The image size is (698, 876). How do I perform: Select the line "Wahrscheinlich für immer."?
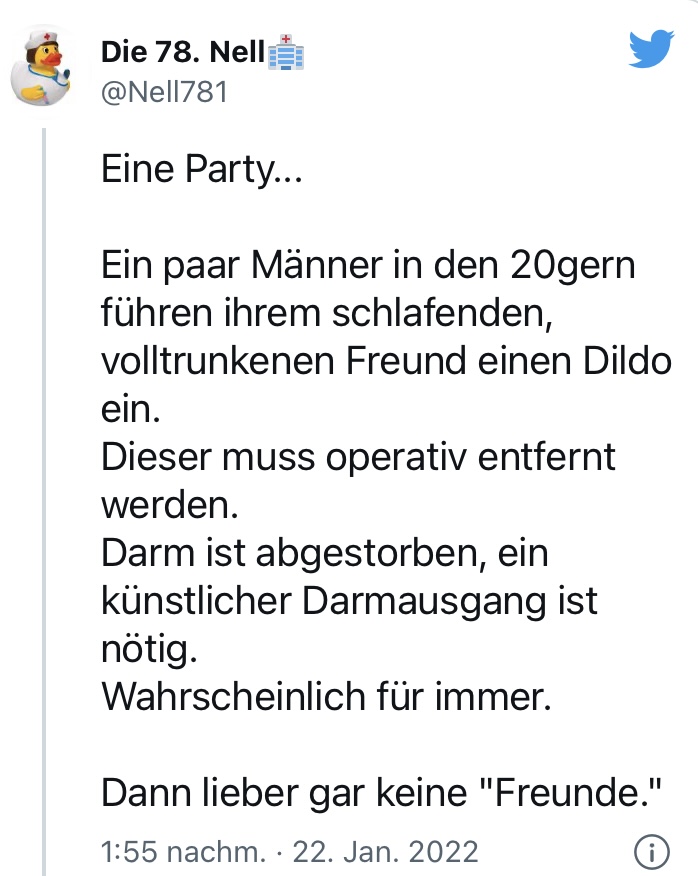(x=326, y=694)
